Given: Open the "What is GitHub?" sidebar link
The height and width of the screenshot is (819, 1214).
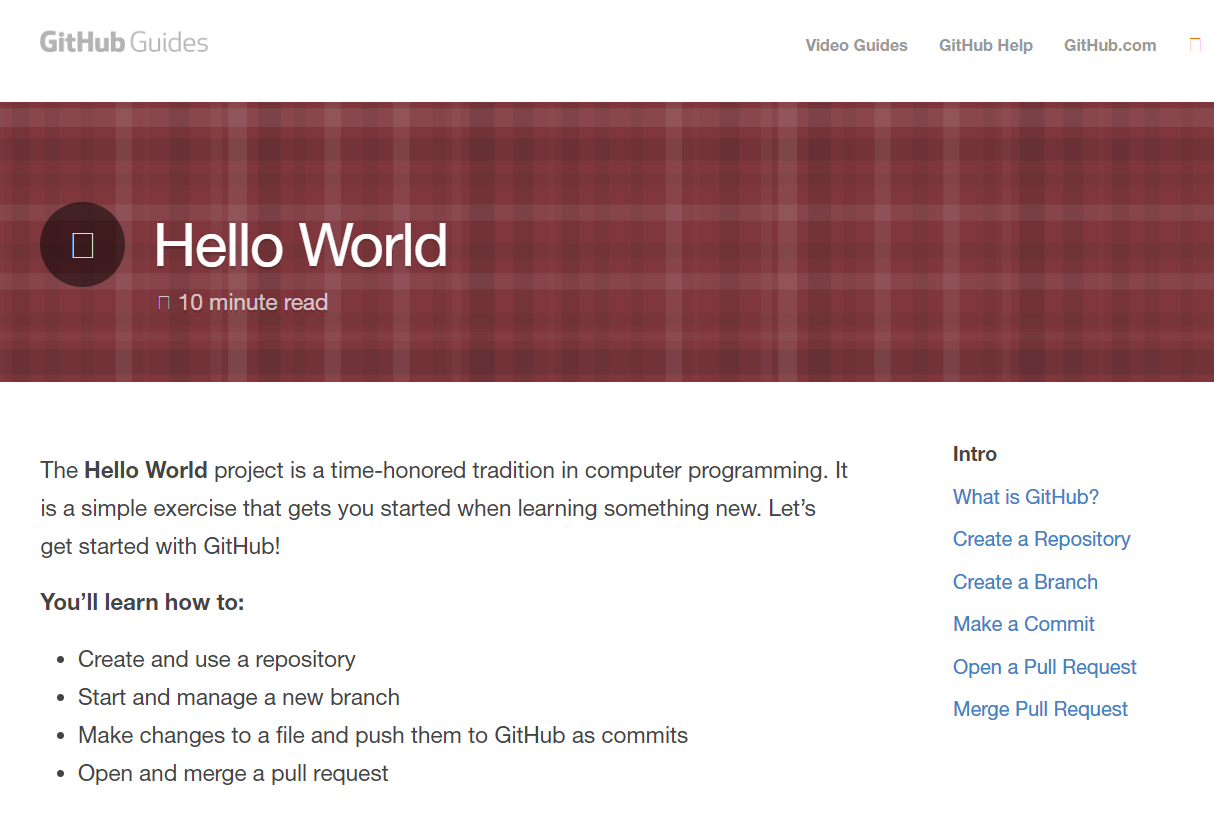Looking at the screenshot, I should click(x=1025, y=496).
